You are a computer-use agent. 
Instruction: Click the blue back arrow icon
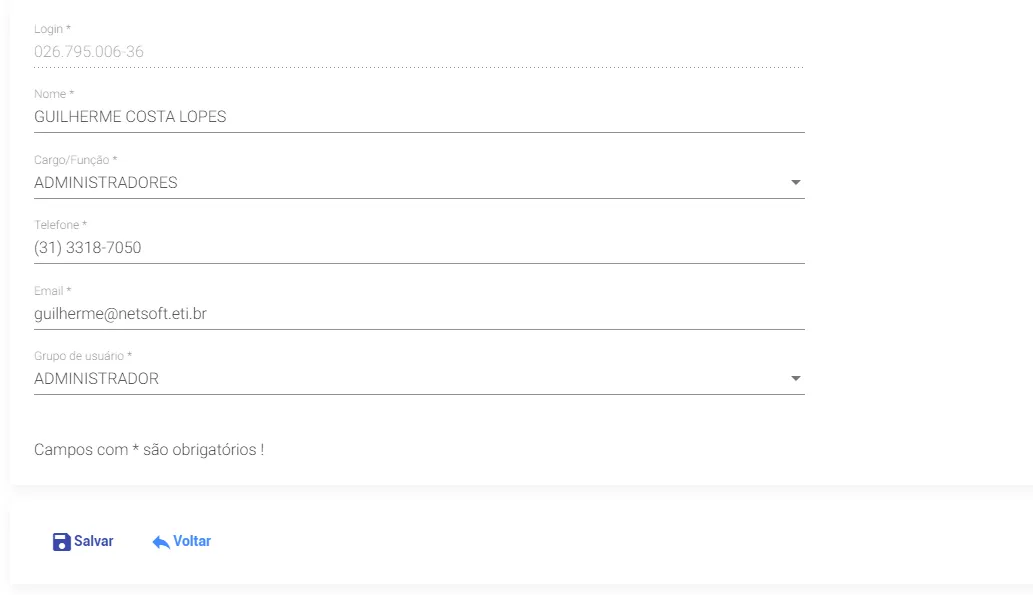[x=161, y=542]
